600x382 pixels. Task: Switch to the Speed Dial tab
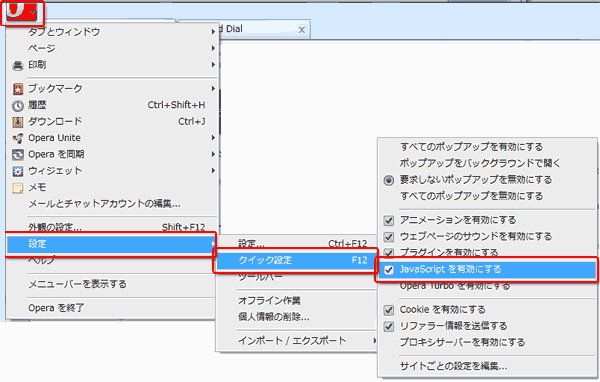pyautogui.click(x=264, y=29)
